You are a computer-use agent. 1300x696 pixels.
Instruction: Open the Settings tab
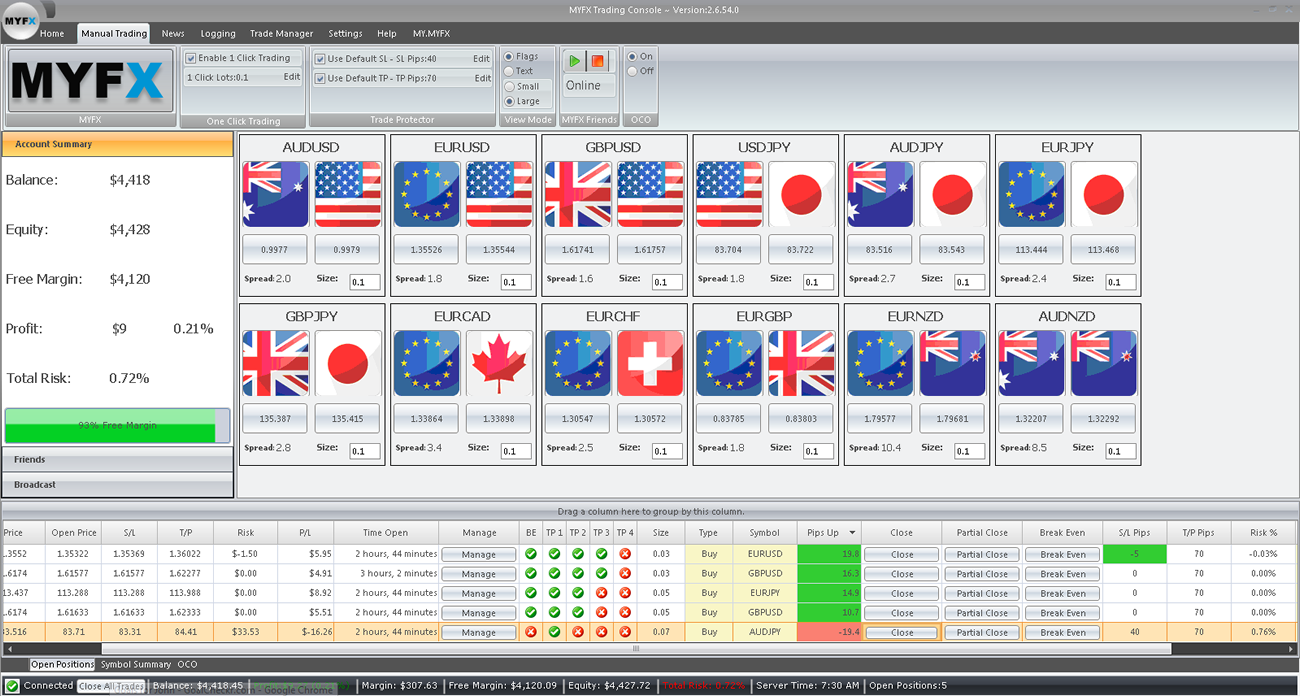[x=345, y=33]
